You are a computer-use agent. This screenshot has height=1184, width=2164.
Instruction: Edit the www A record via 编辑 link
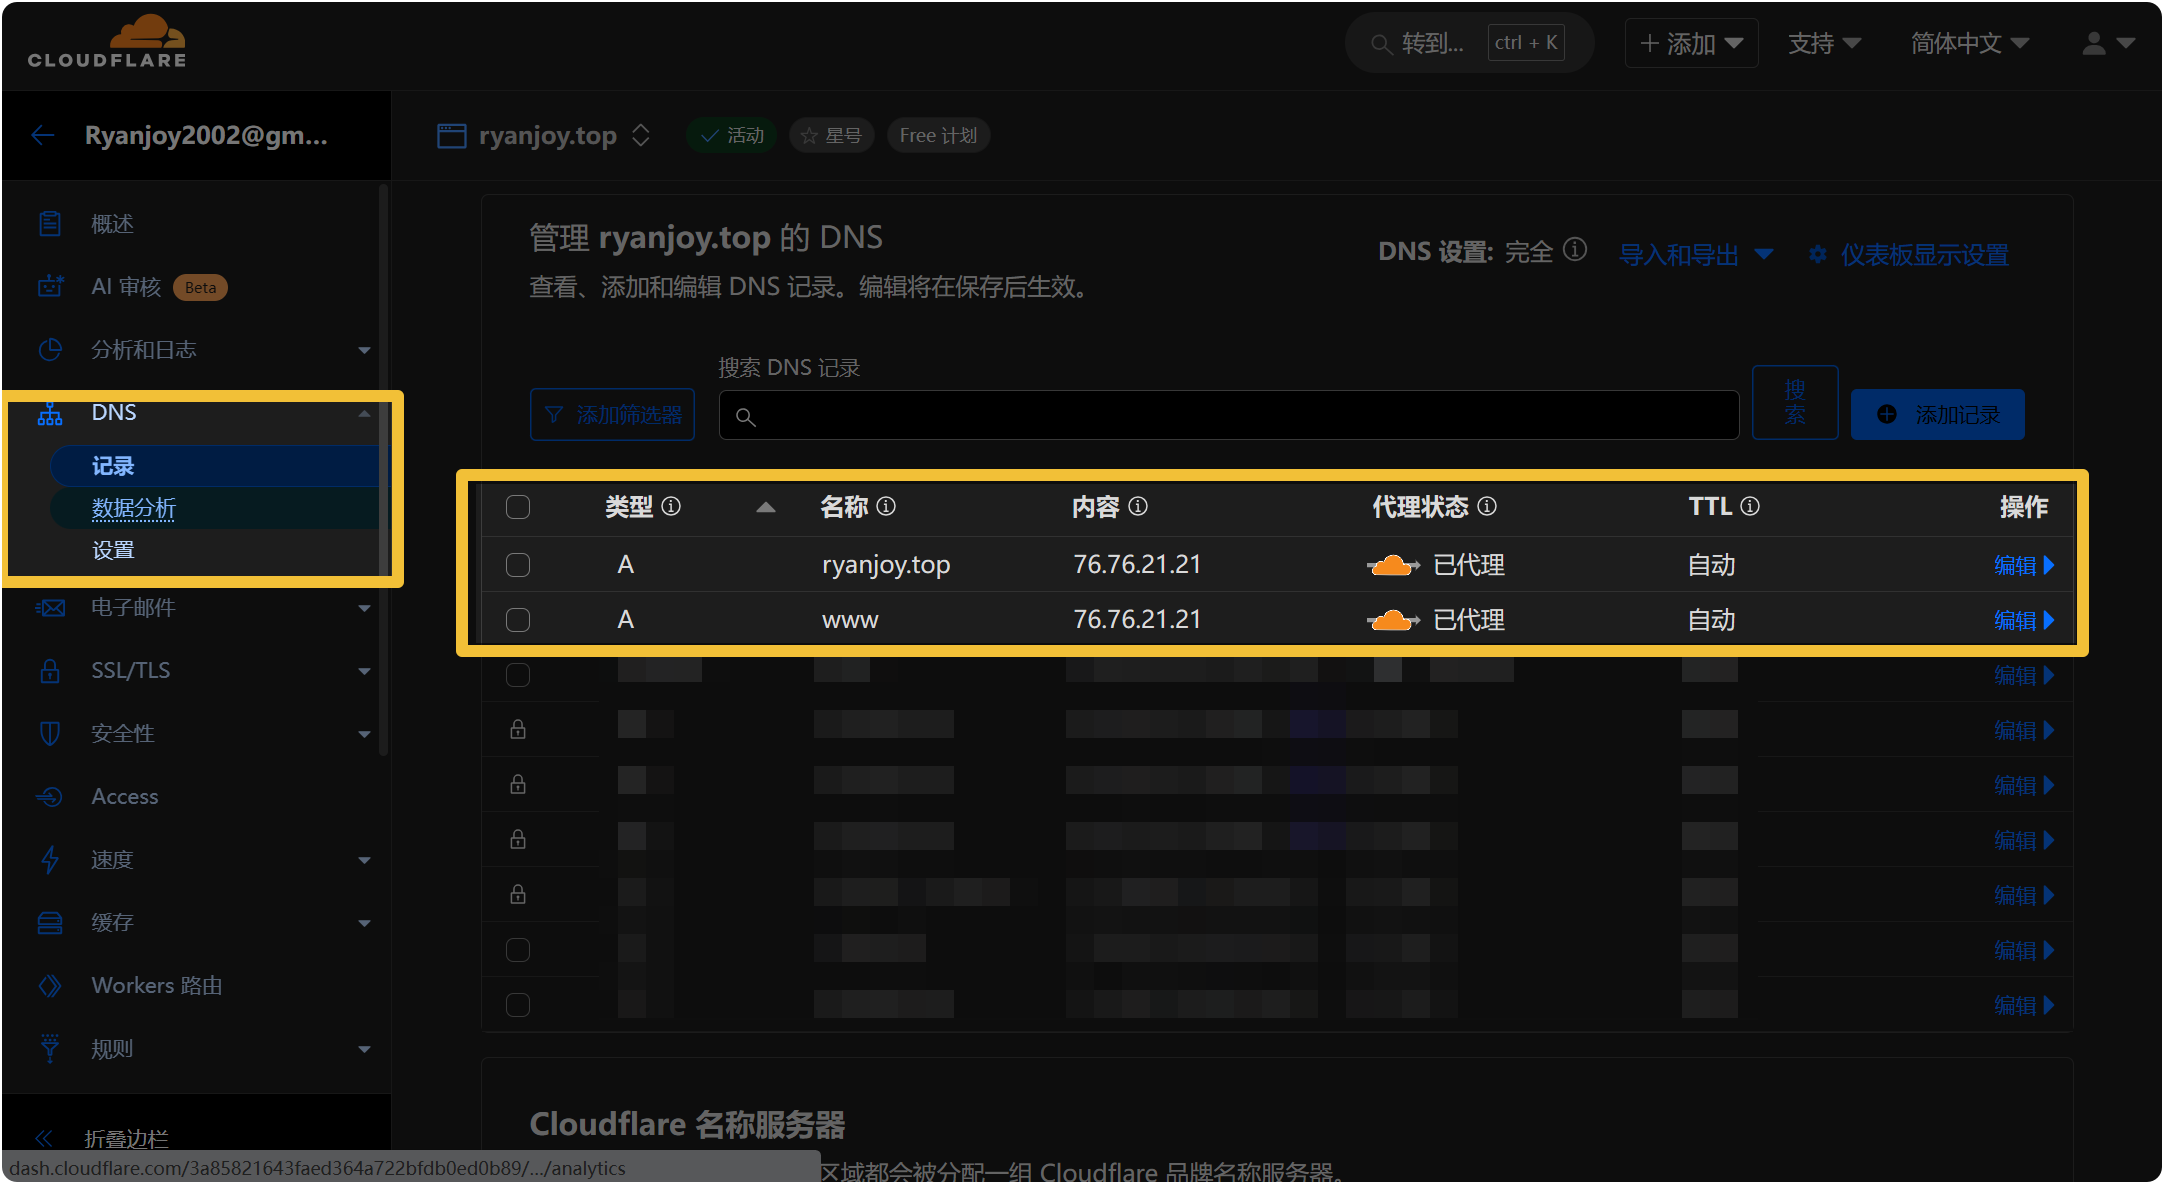(x=2018, y=619)
